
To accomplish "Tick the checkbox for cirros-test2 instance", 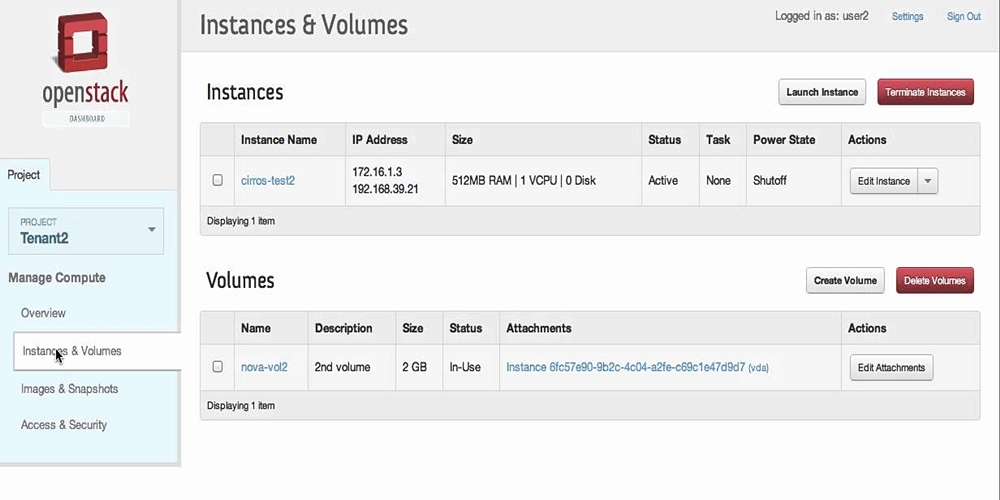I will (x=218, y=181).
